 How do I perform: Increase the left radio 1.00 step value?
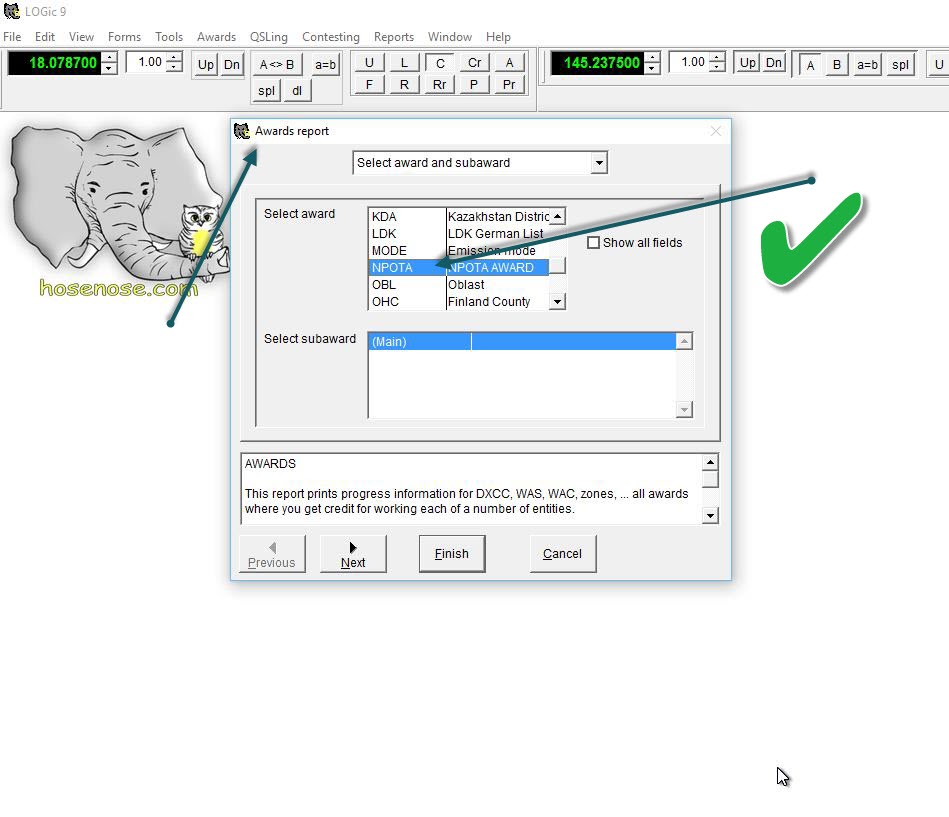tap(174, 57)
